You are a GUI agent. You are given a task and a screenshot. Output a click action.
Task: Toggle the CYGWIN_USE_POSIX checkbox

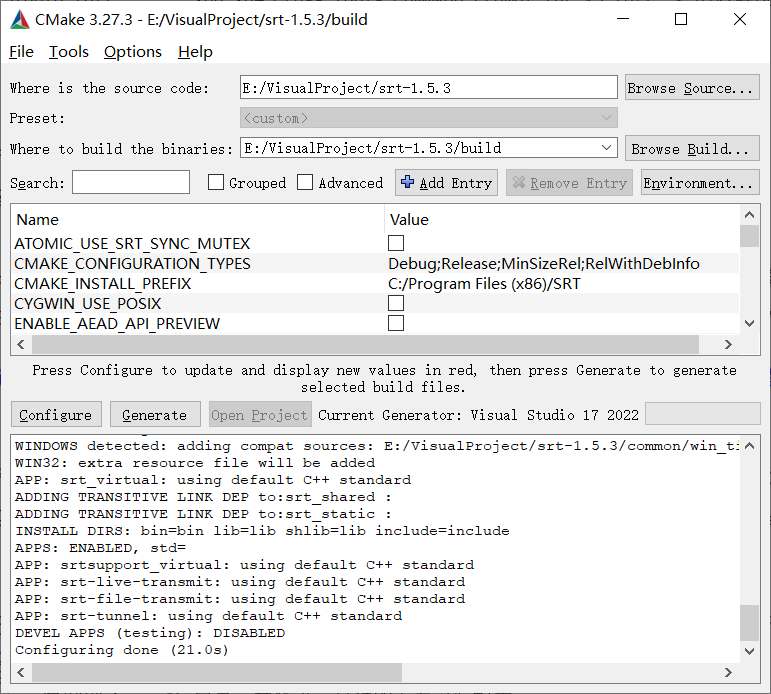[x=396, y=304]
